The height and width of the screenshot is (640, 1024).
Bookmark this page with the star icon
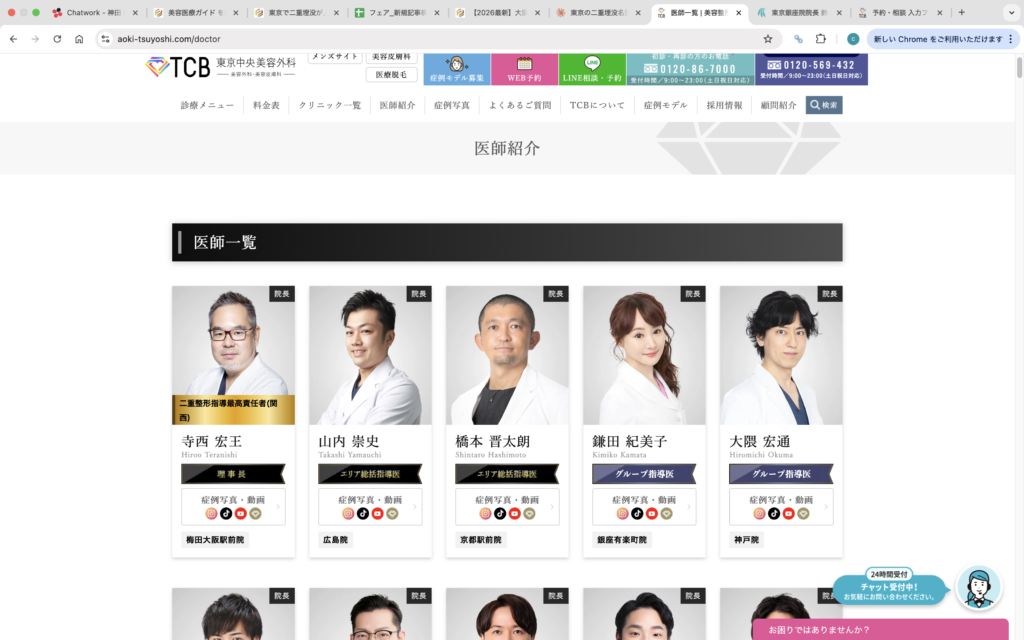tap(768, 39)
